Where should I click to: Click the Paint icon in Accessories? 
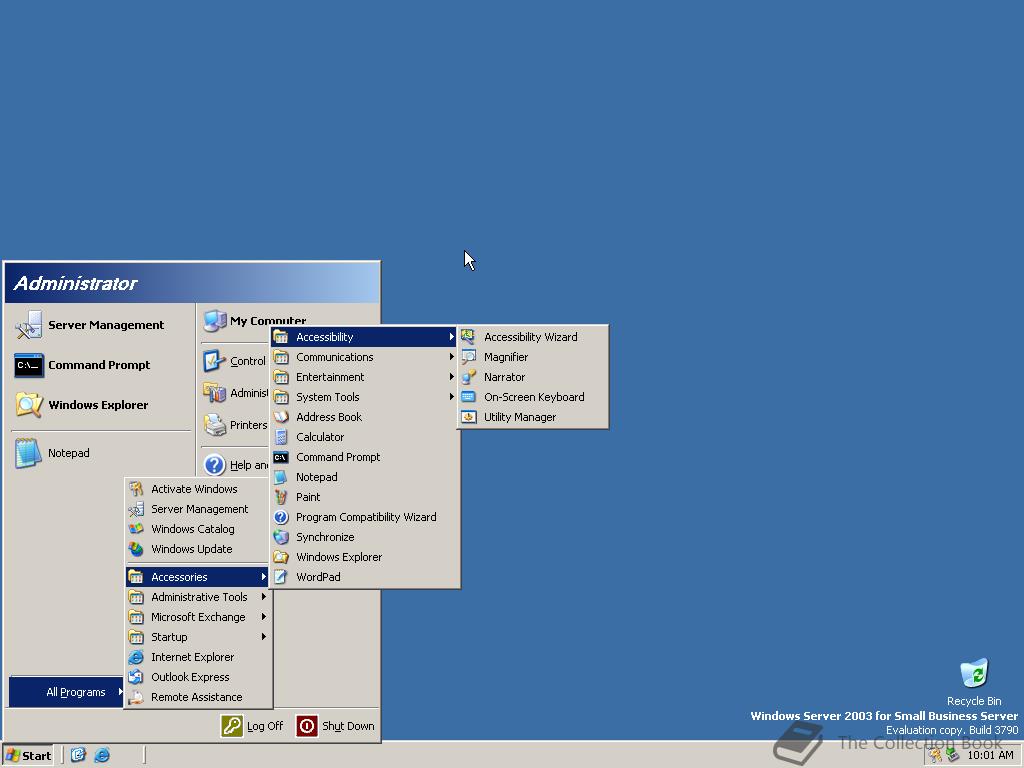[281, 497]
